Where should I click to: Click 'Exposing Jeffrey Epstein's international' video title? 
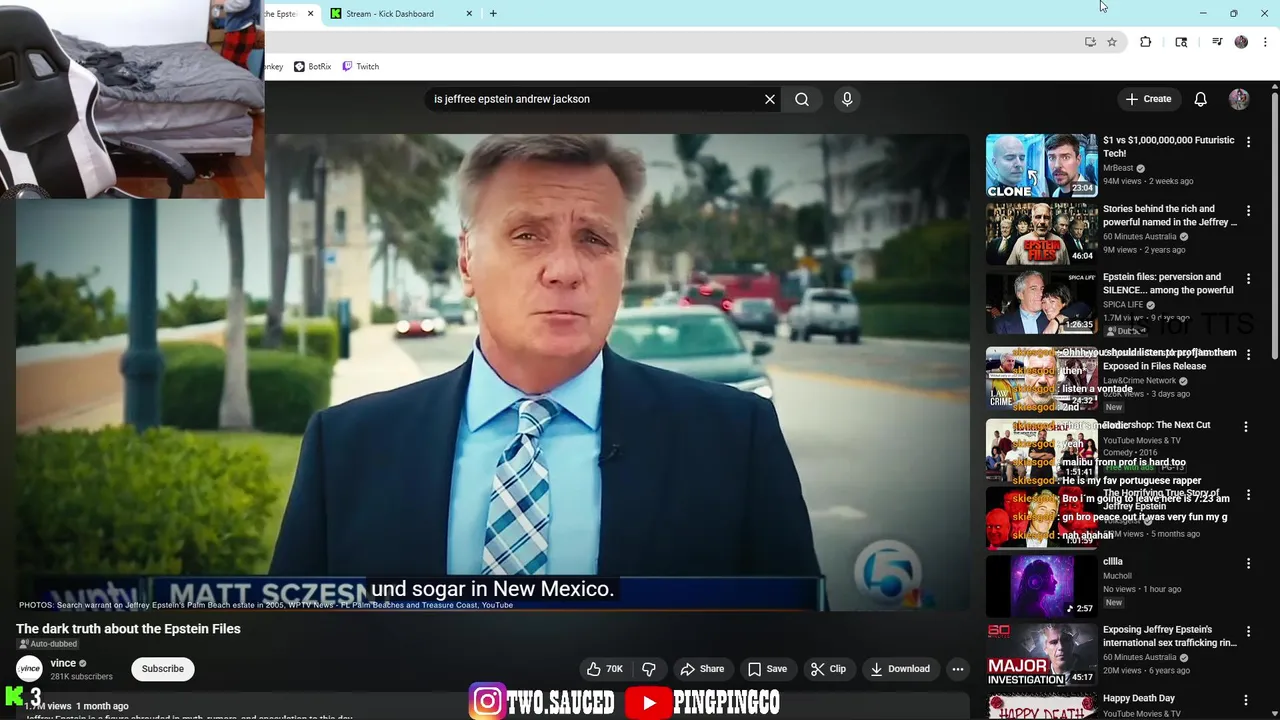[1170, 637]
